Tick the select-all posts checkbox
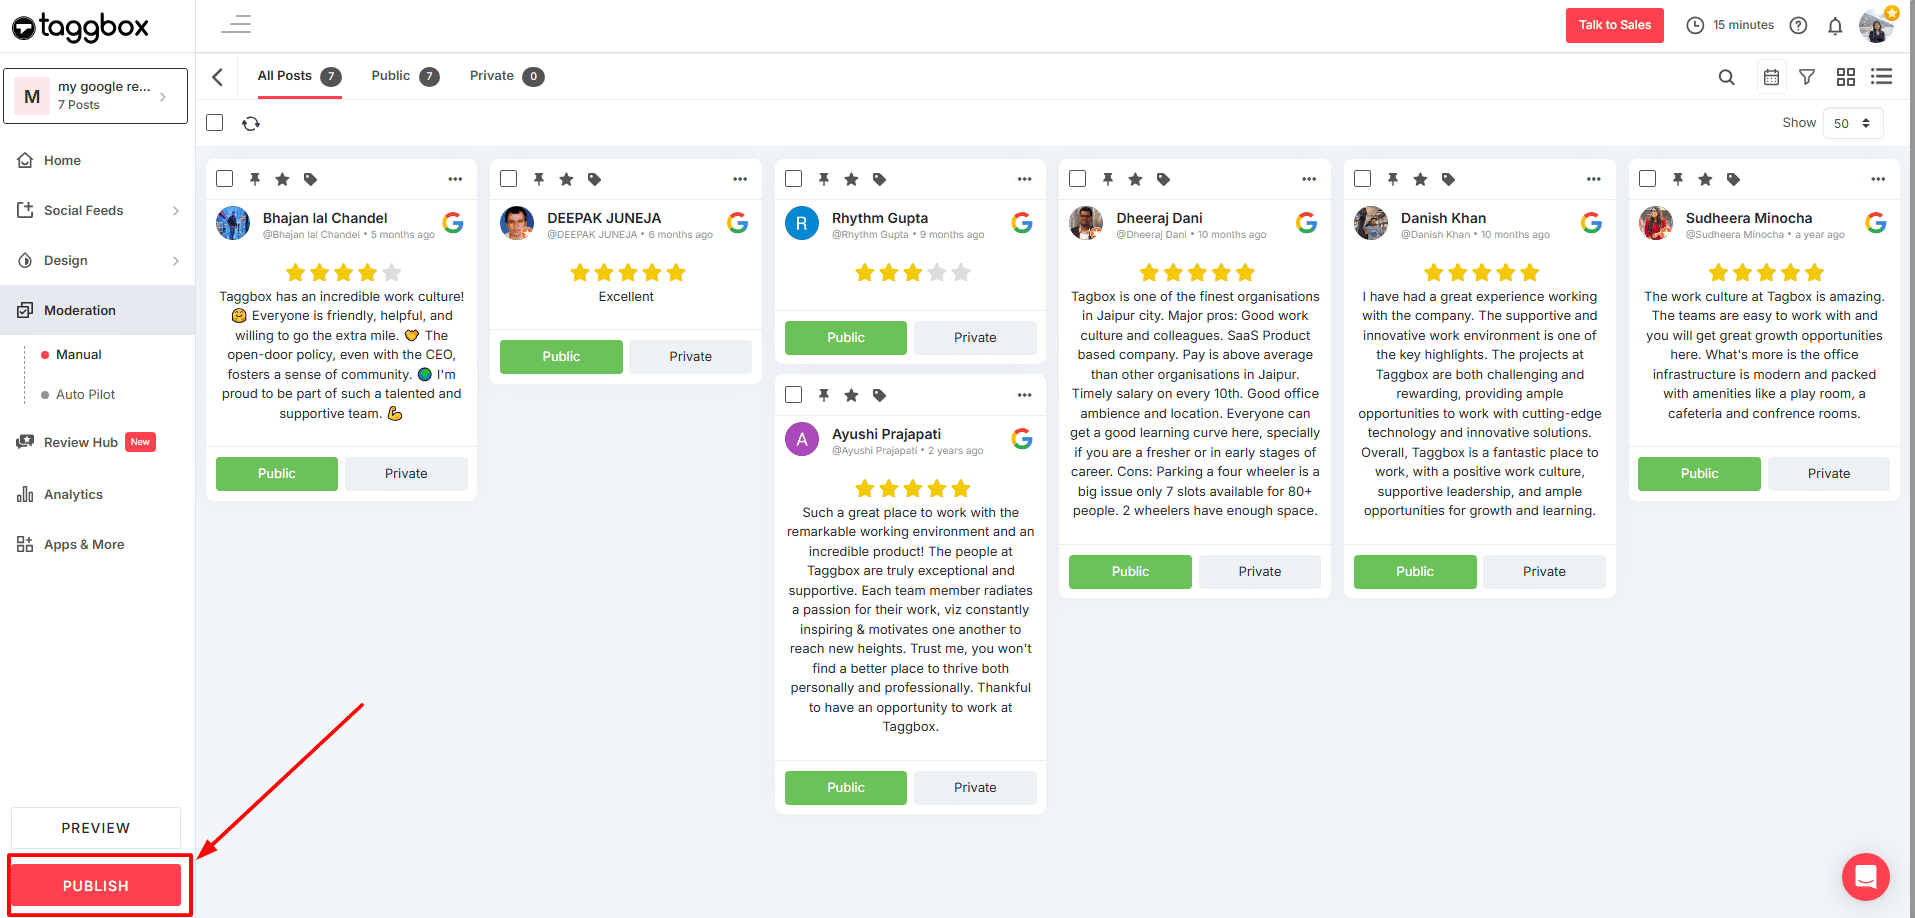Image resolution: width=1915 pixels, height=918 pixels. pos(215,122)
